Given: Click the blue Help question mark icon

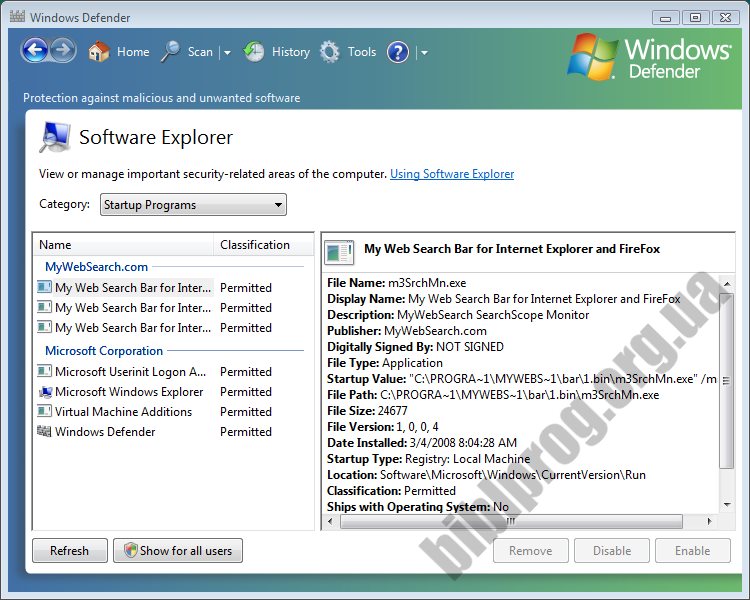Looking at the screenshot, I should click(398, 52).
